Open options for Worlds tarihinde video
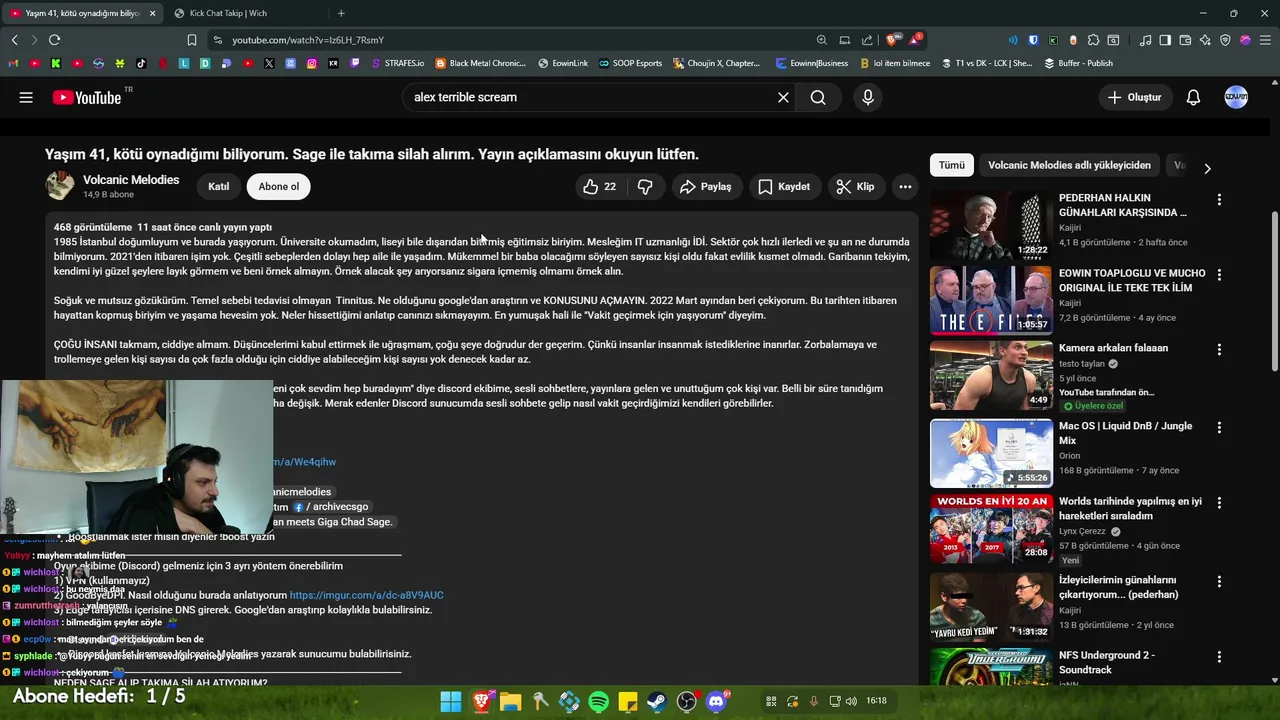This screenshot has height=720, width=1280. coord(1218,503)
